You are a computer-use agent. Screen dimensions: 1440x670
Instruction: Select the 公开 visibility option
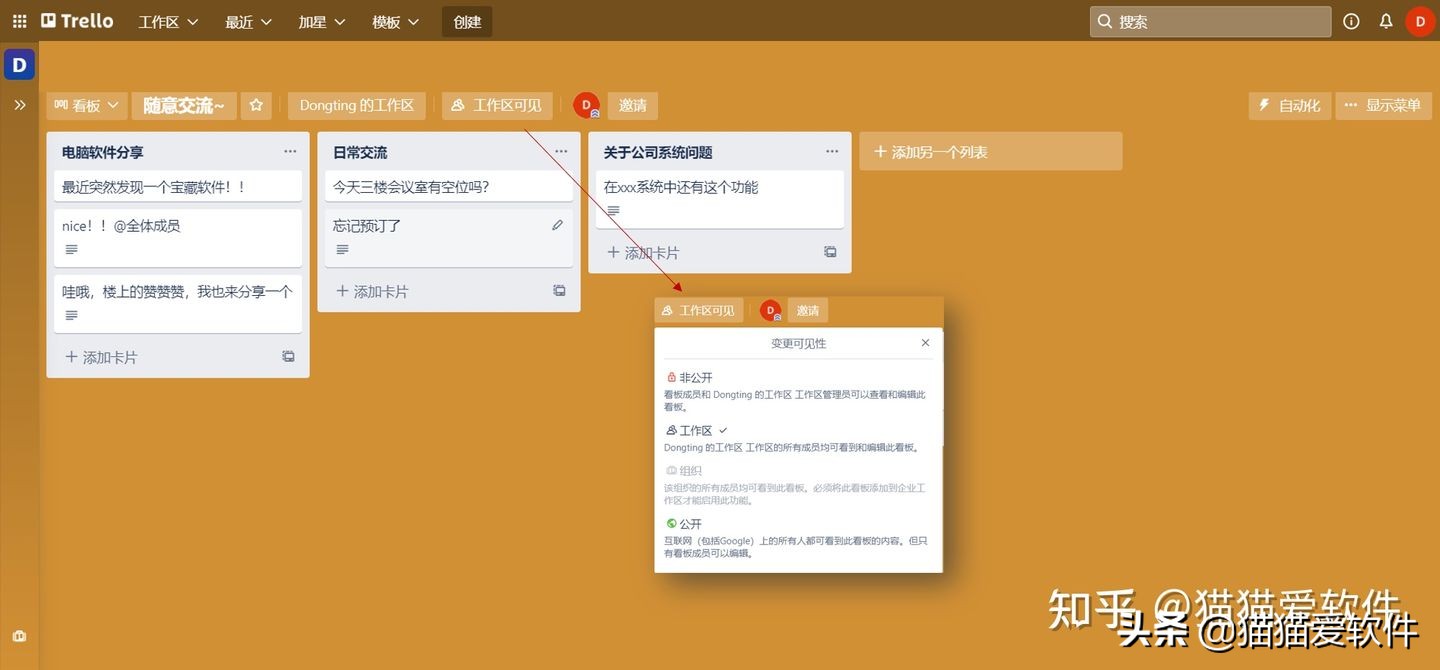click(690, 523)
